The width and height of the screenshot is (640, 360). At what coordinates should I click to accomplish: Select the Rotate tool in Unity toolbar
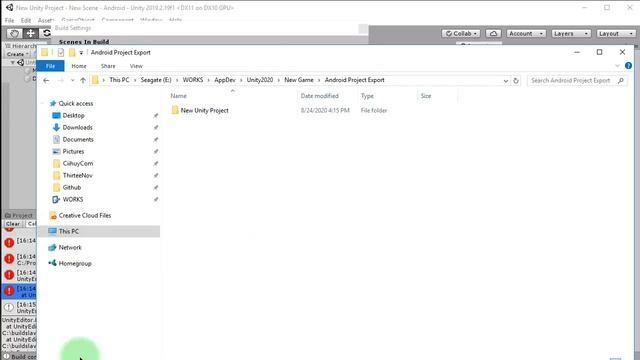46,33
